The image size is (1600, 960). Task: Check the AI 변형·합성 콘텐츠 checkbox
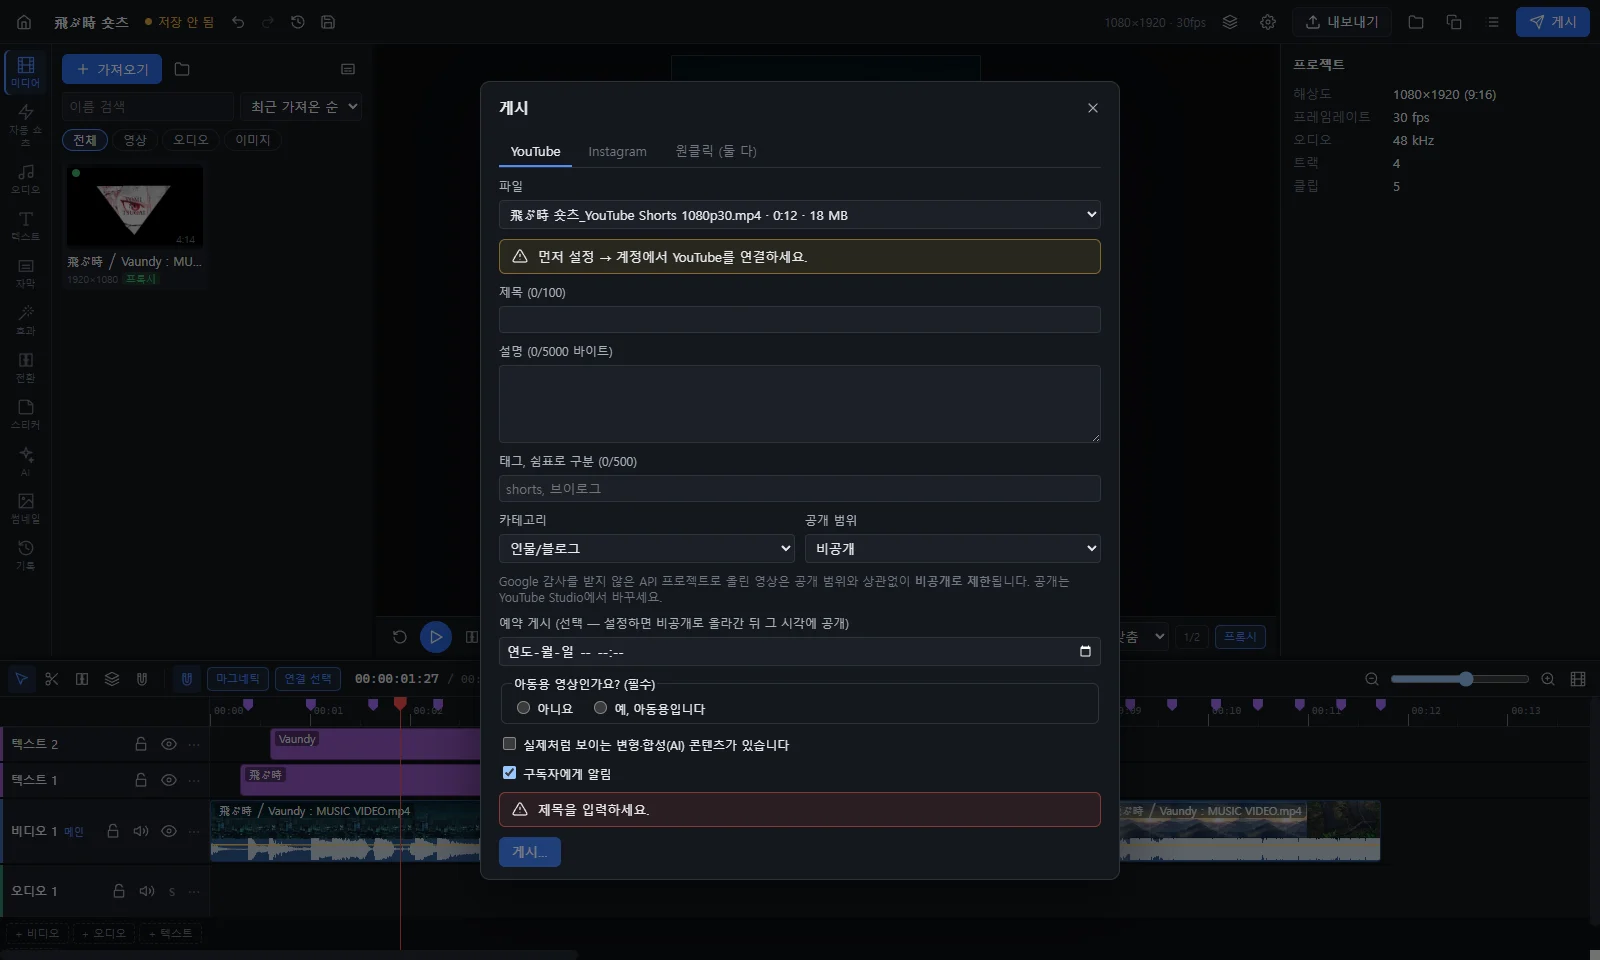click(510, 744)
